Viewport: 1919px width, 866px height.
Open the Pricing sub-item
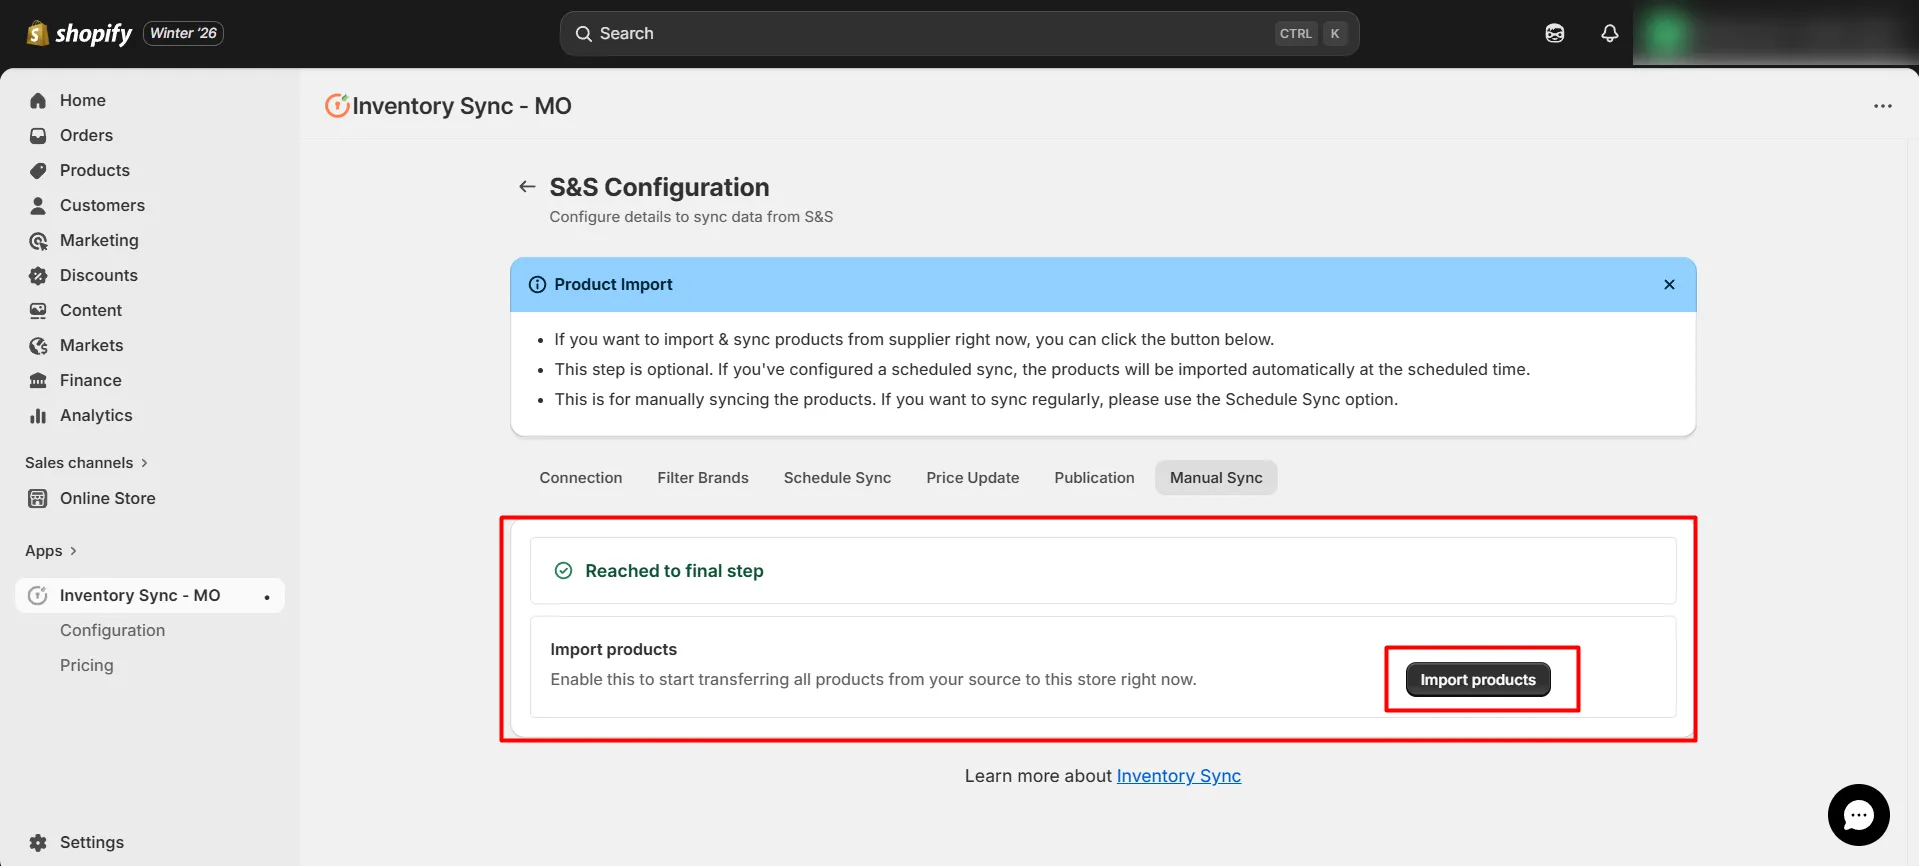pyautogui.click(x=87, y=665)
